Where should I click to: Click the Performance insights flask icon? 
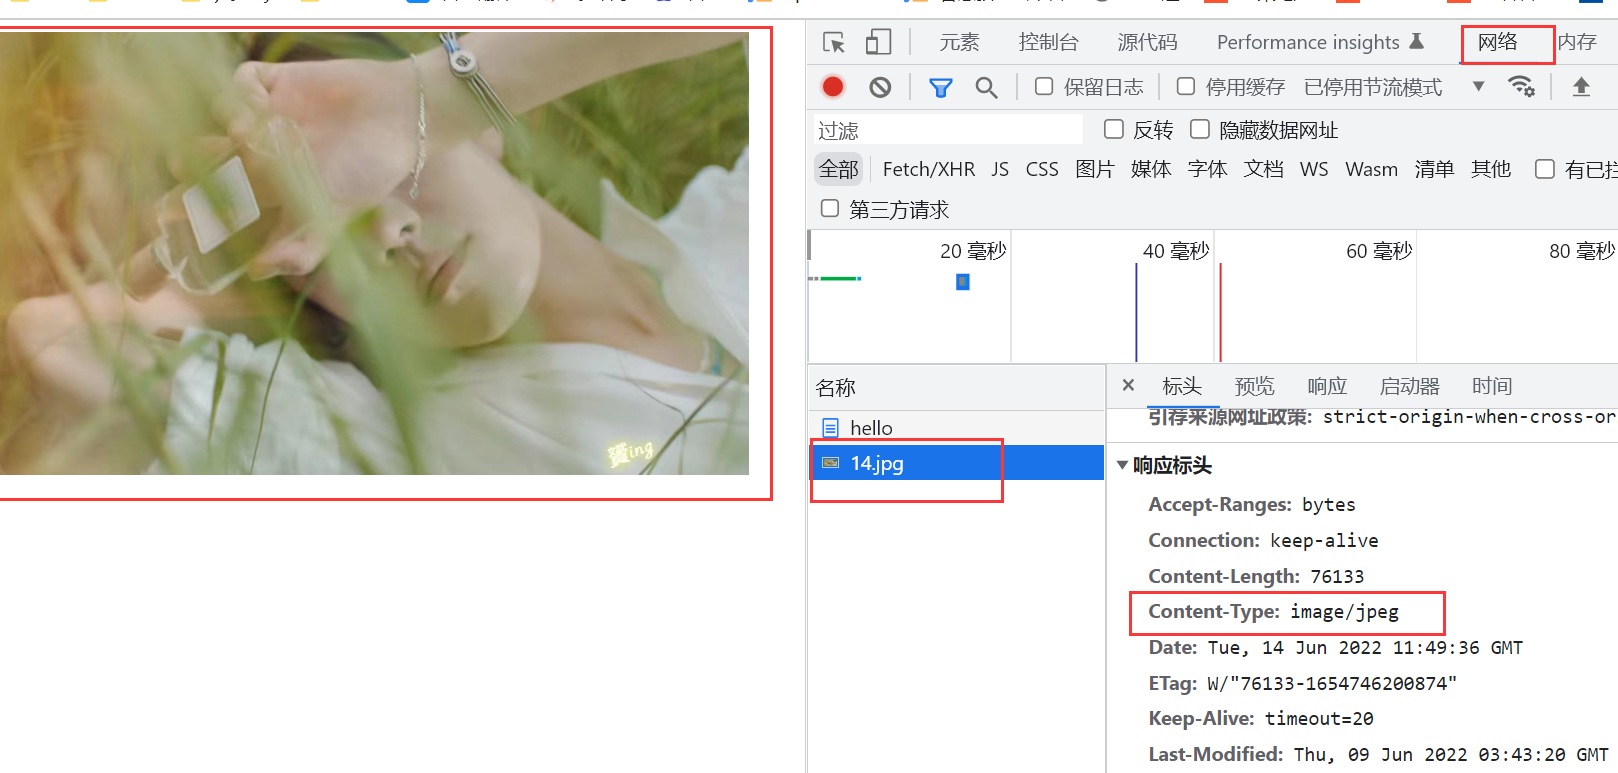[x=1416, y=41]
